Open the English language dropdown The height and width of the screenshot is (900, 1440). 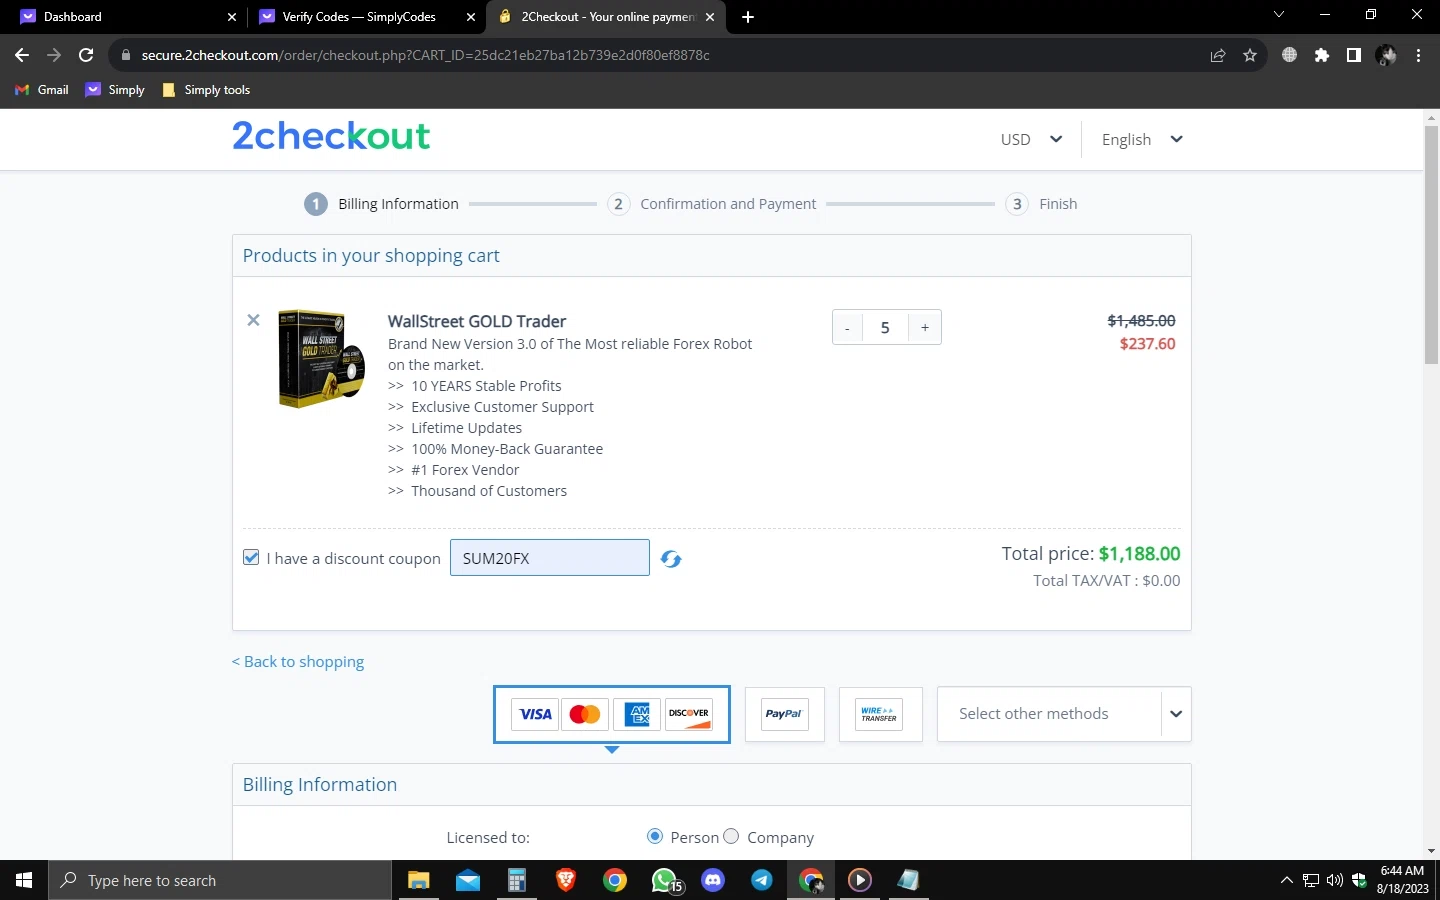(1142, 140)
